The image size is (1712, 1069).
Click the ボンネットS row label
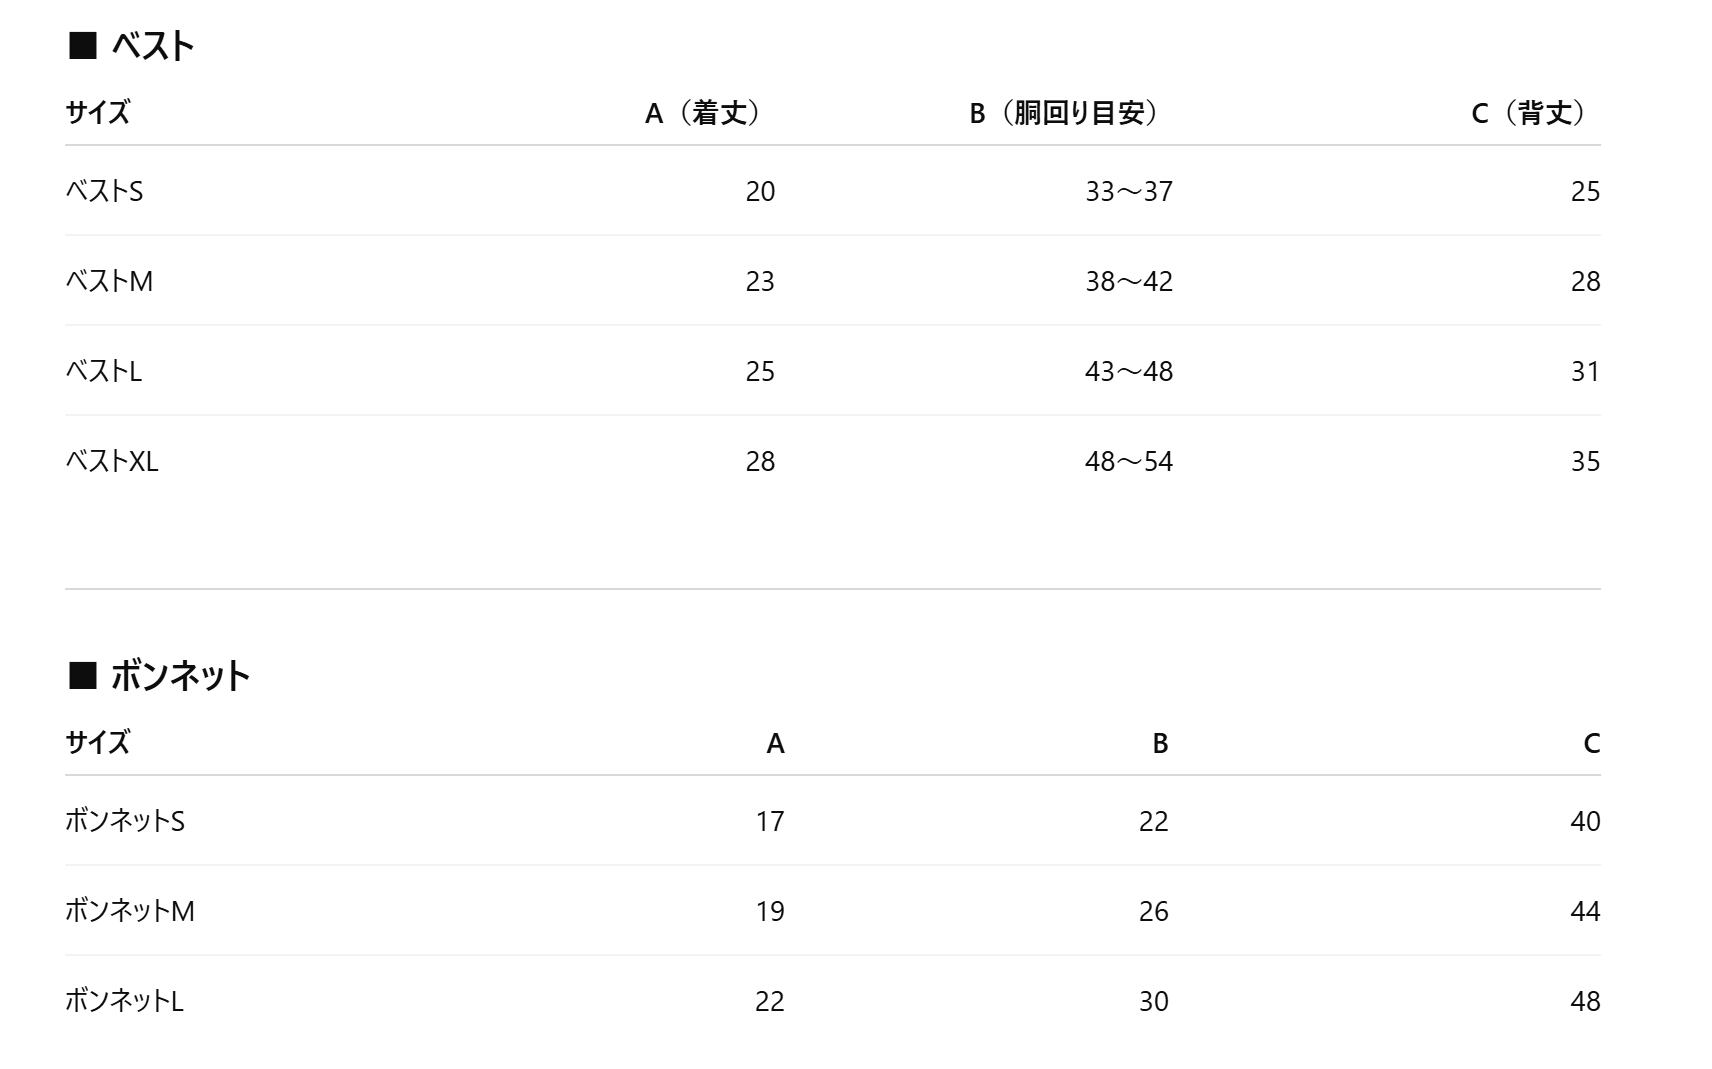coord(125,821)
